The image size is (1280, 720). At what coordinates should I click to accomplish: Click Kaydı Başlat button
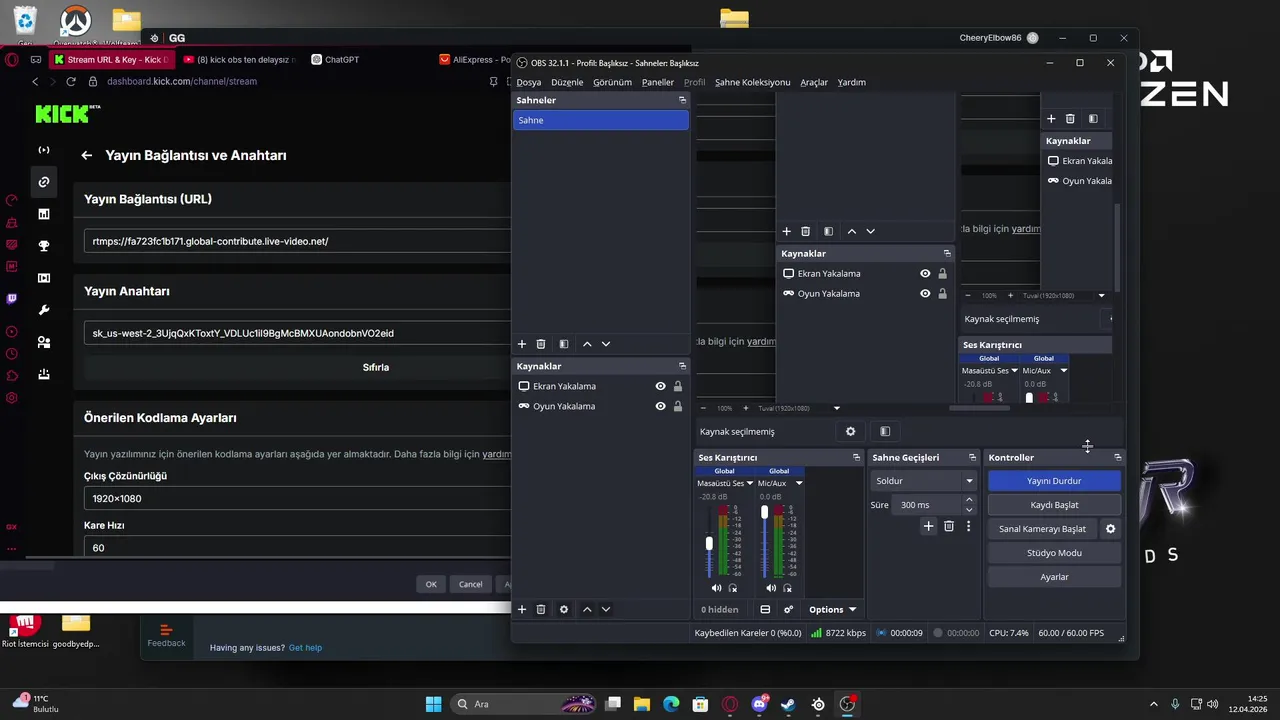click(1054, 505)
